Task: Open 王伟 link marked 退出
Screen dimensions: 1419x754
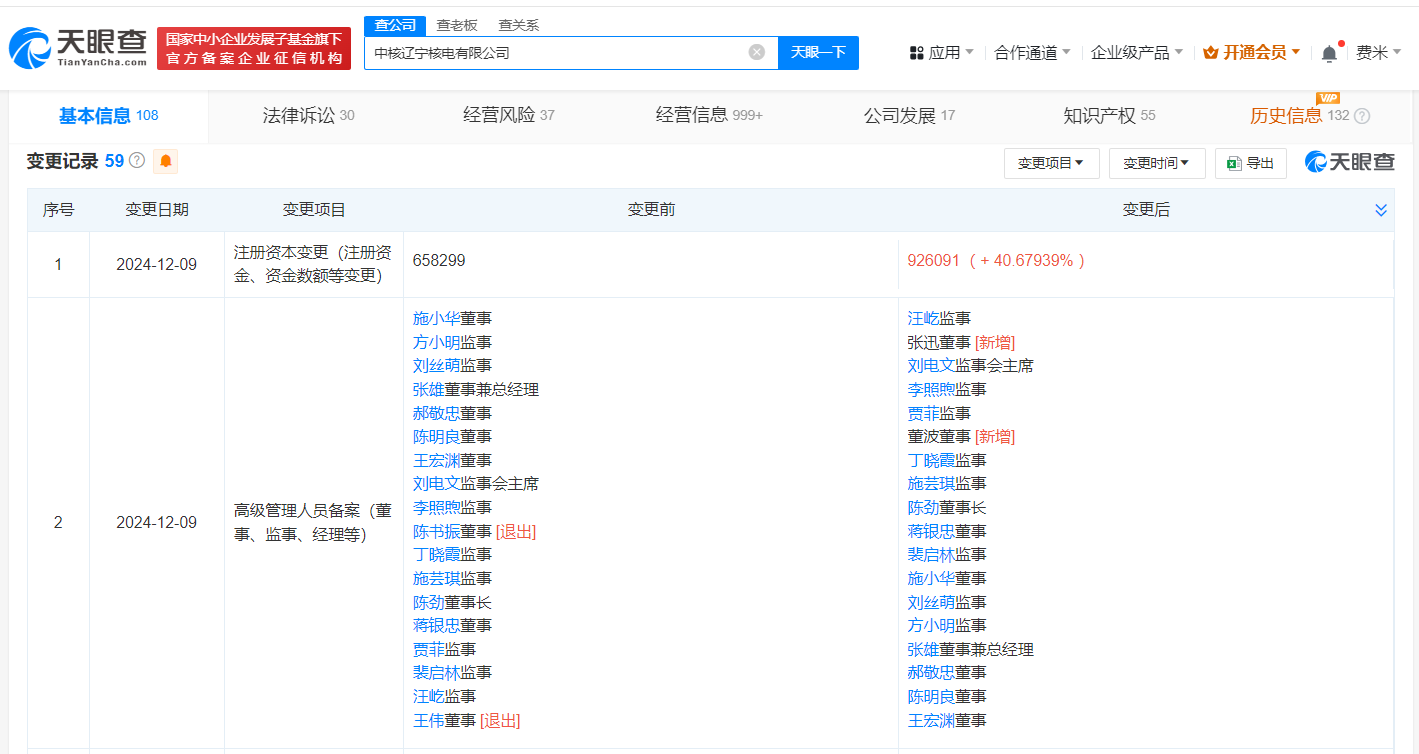Action: click(428, 720)
